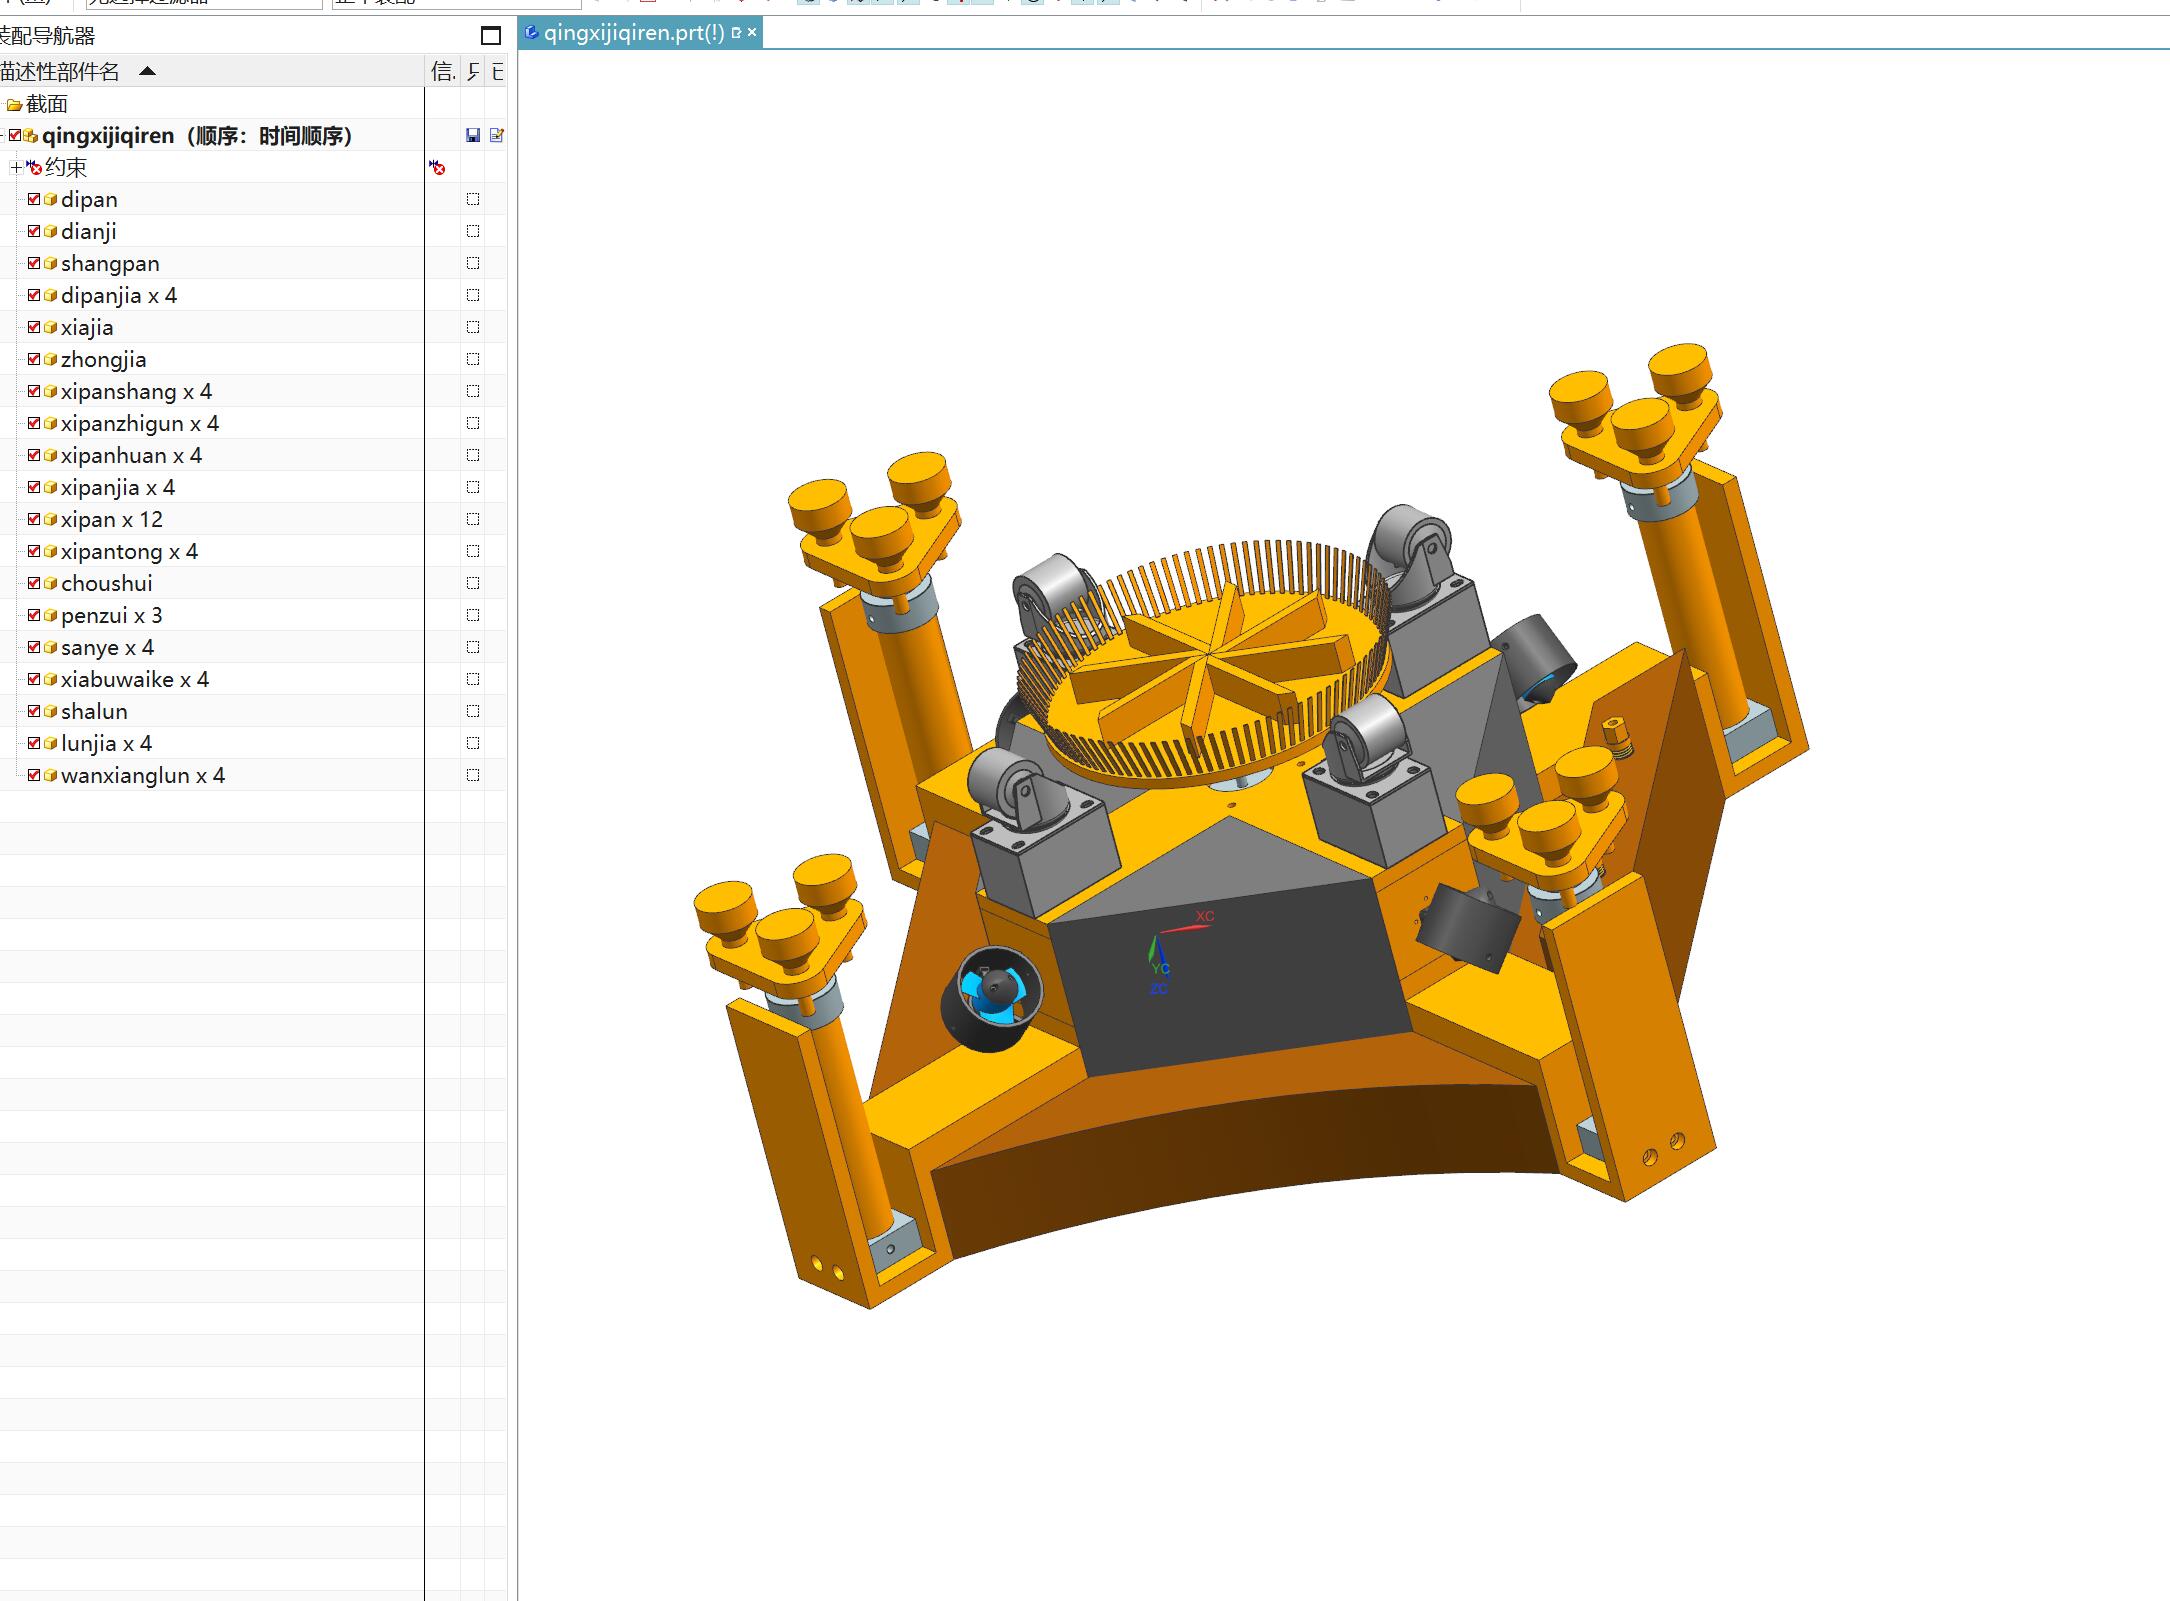Click the cube icon beside xipanjia x 4
Viewport: 2170px width, 1601px height.
click(51, 487)
